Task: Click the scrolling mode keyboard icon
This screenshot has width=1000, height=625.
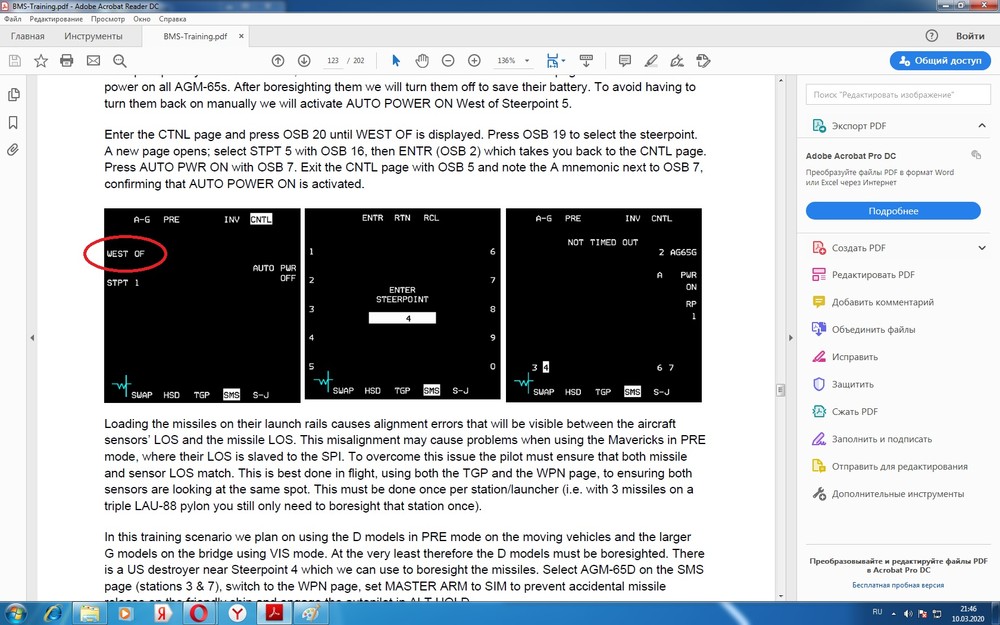Action: (586, 61)
